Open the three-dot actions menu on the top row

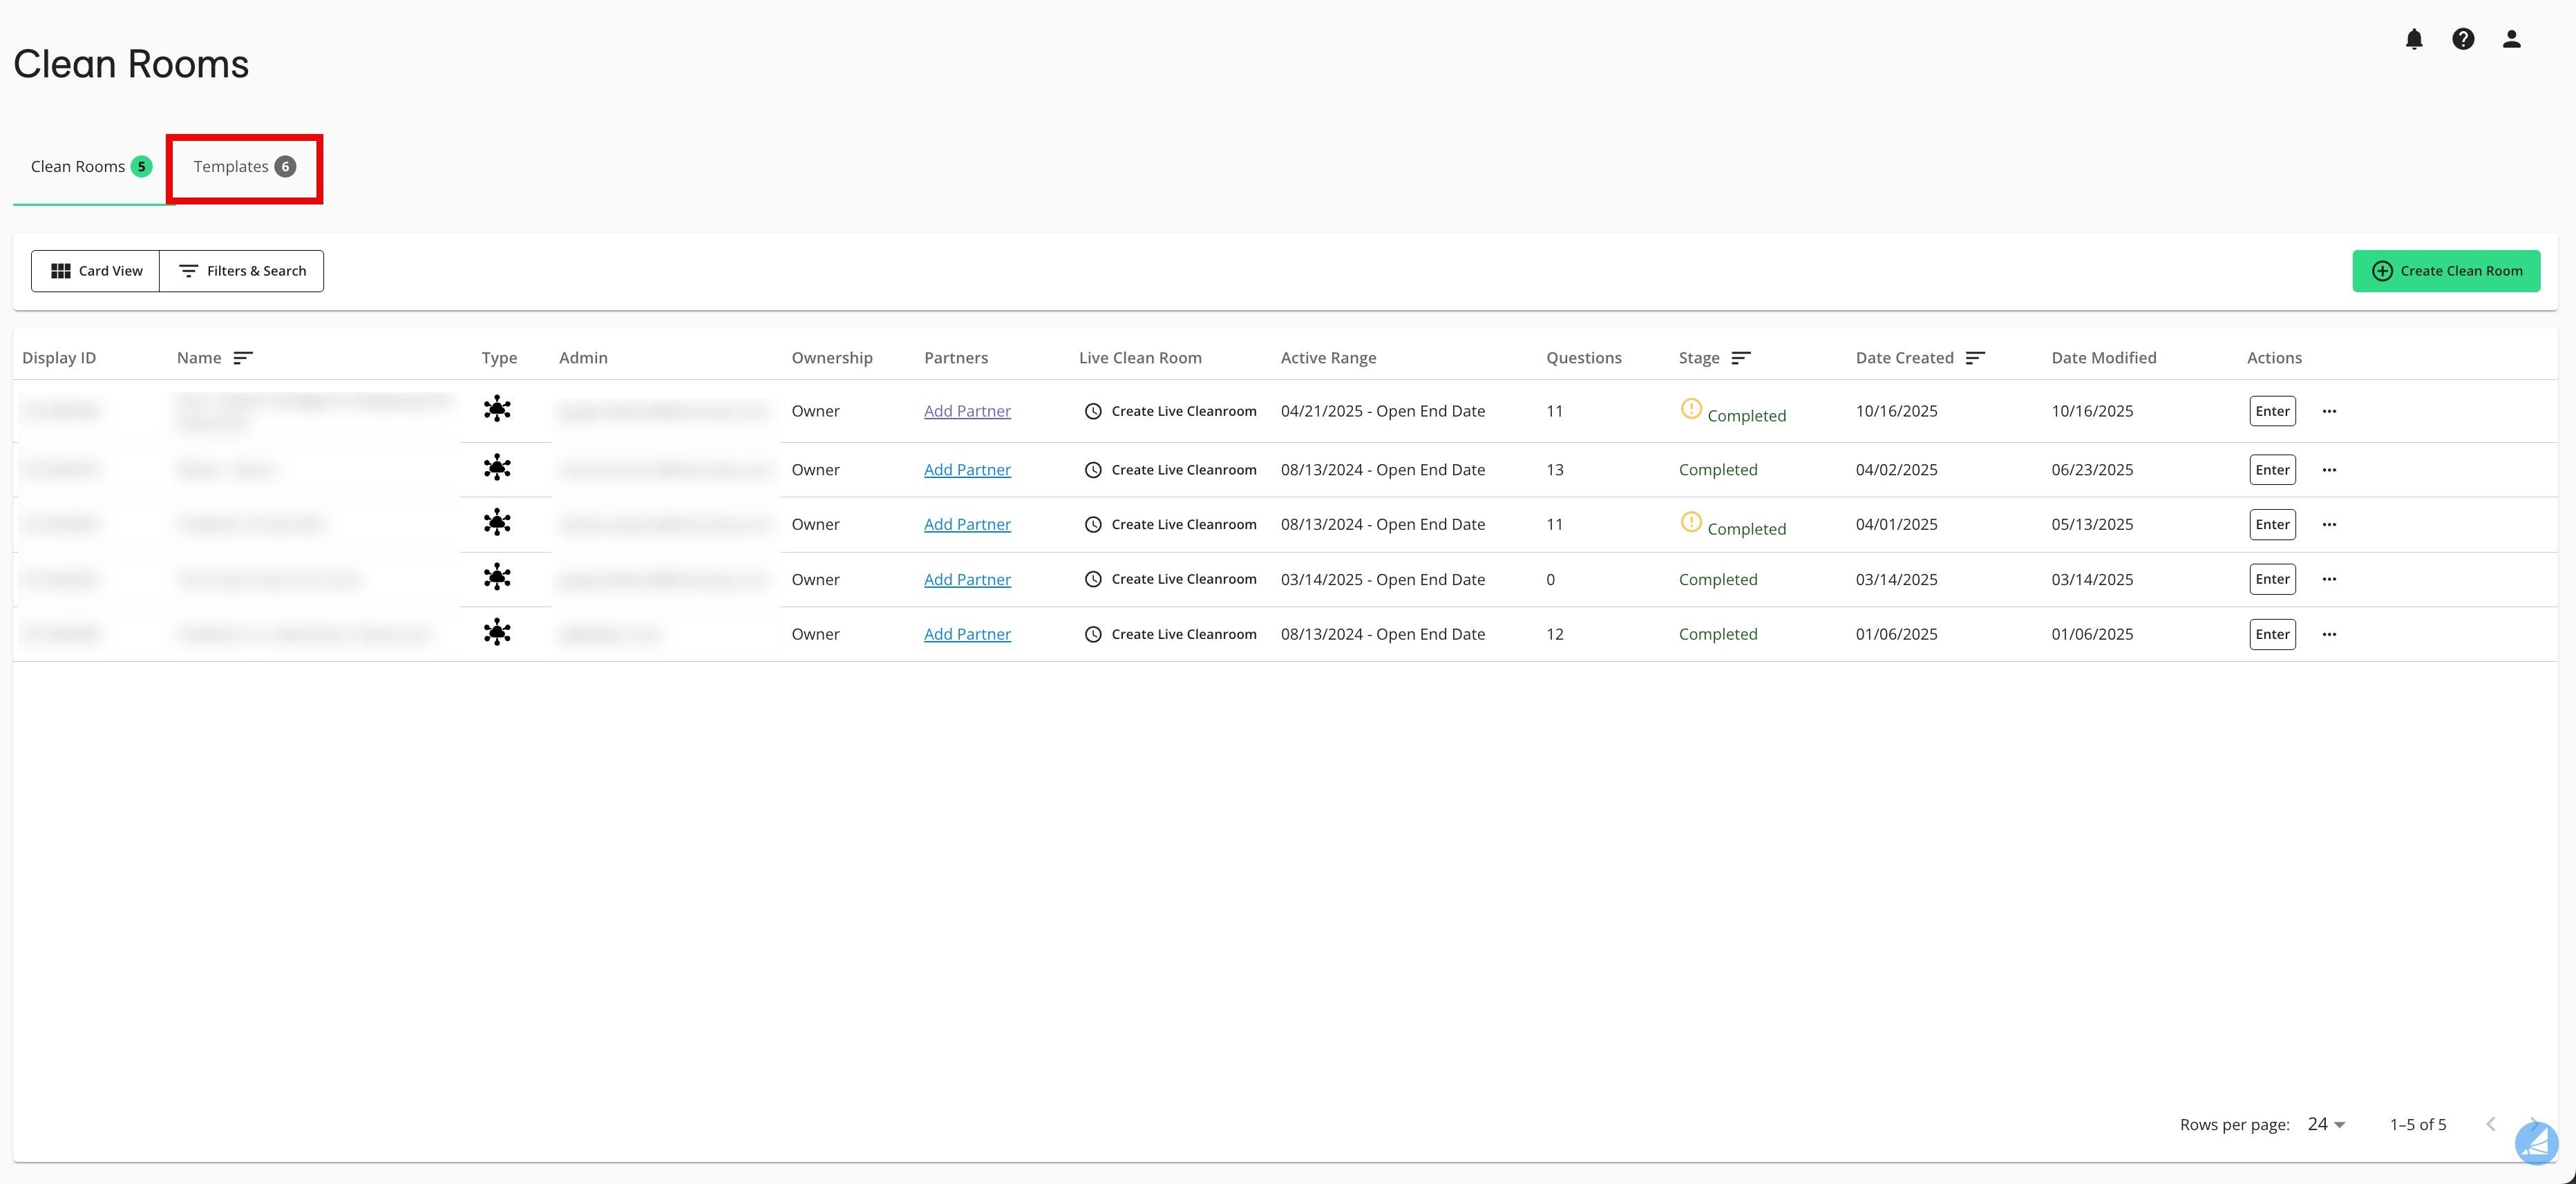2330,410
